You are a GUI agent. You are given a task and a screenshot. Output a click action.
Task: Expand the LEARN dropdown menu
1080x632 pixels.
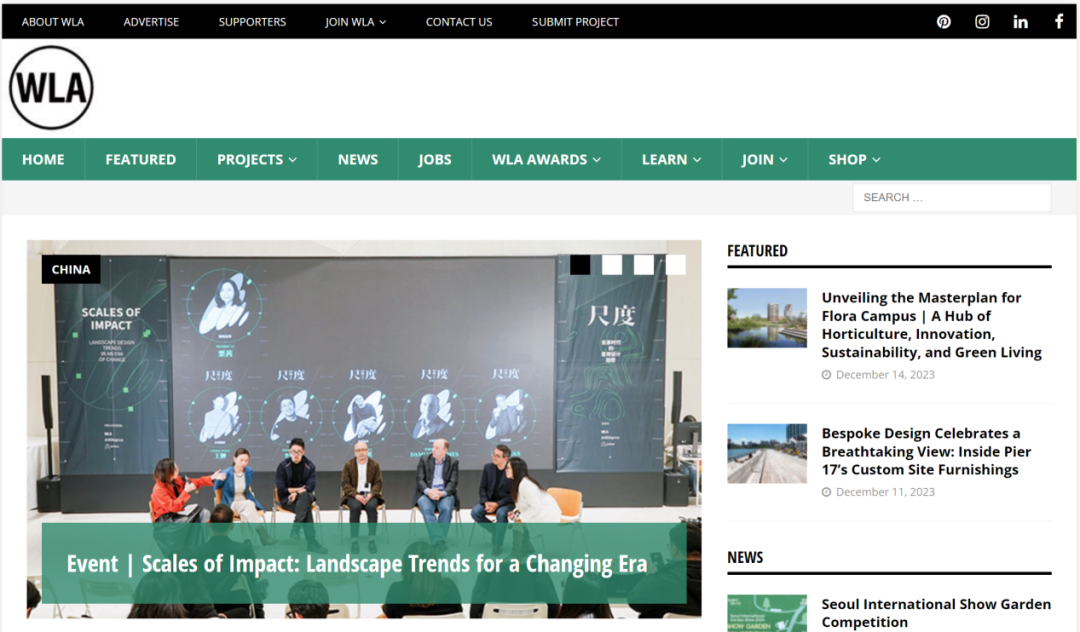[x=672, y=160]
